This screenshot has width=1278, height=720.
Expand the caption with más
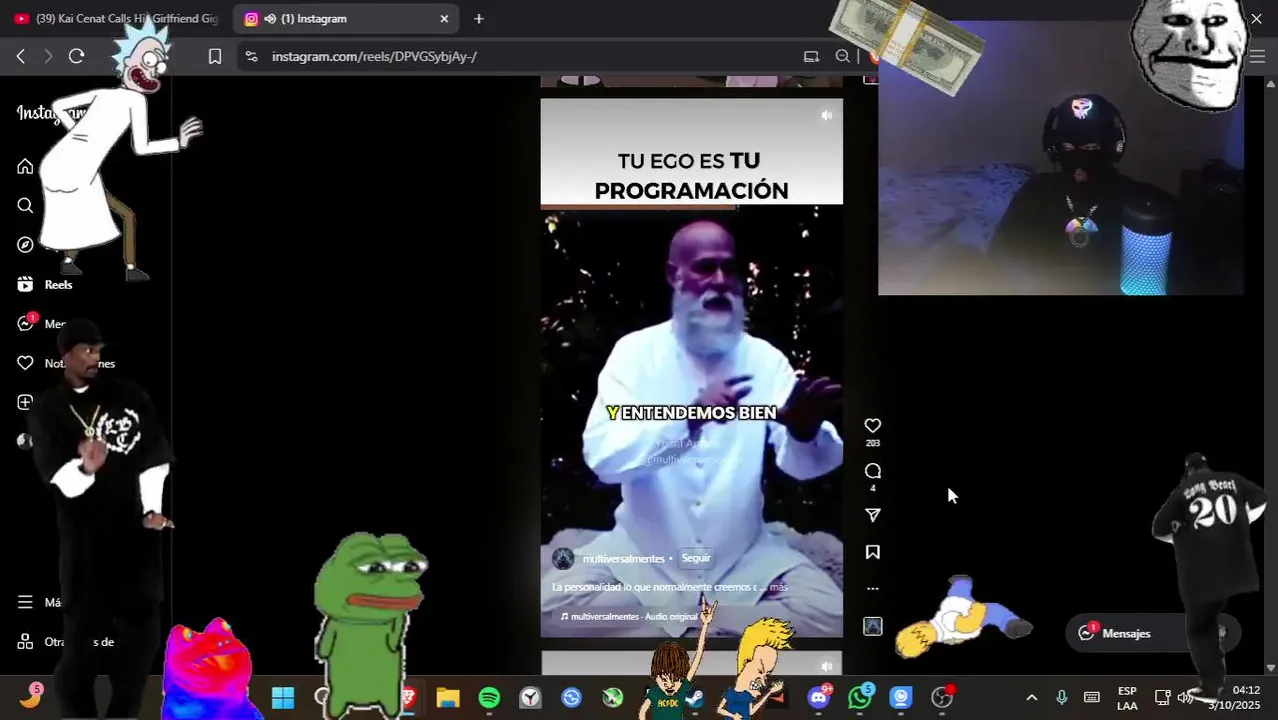point(778,587)
